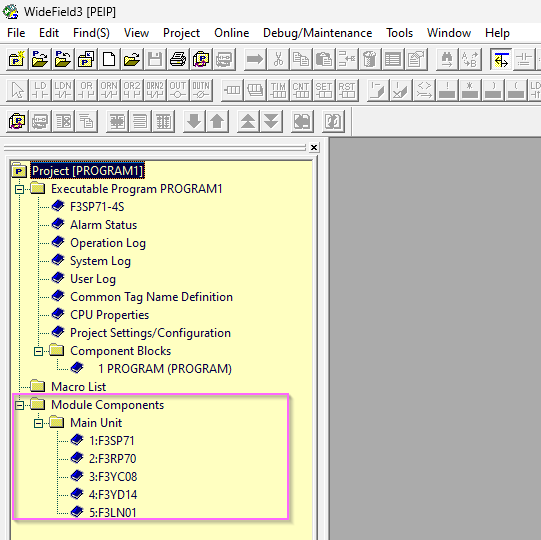541x540 pixels.
Task: Open the Tools menu
Action: (400, 33)
